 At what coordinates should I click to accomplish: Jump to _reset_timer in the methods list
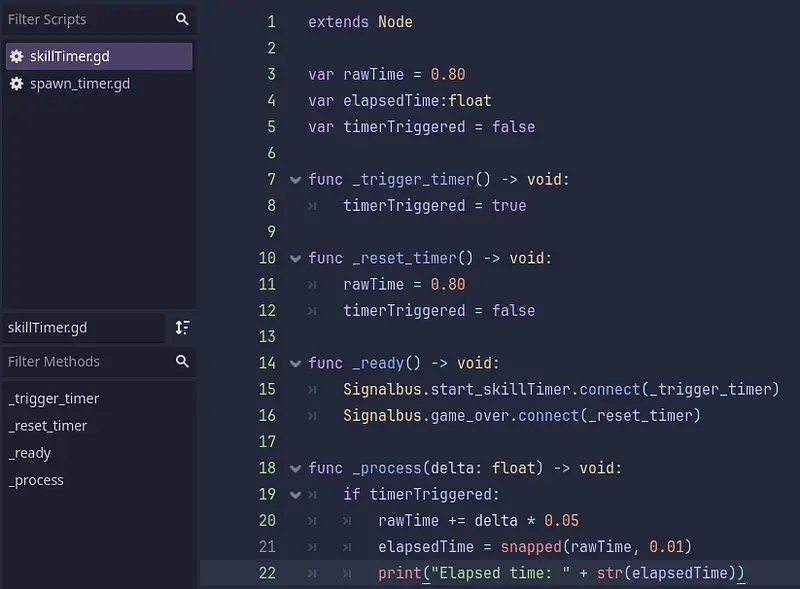click(x=48, y=425)
